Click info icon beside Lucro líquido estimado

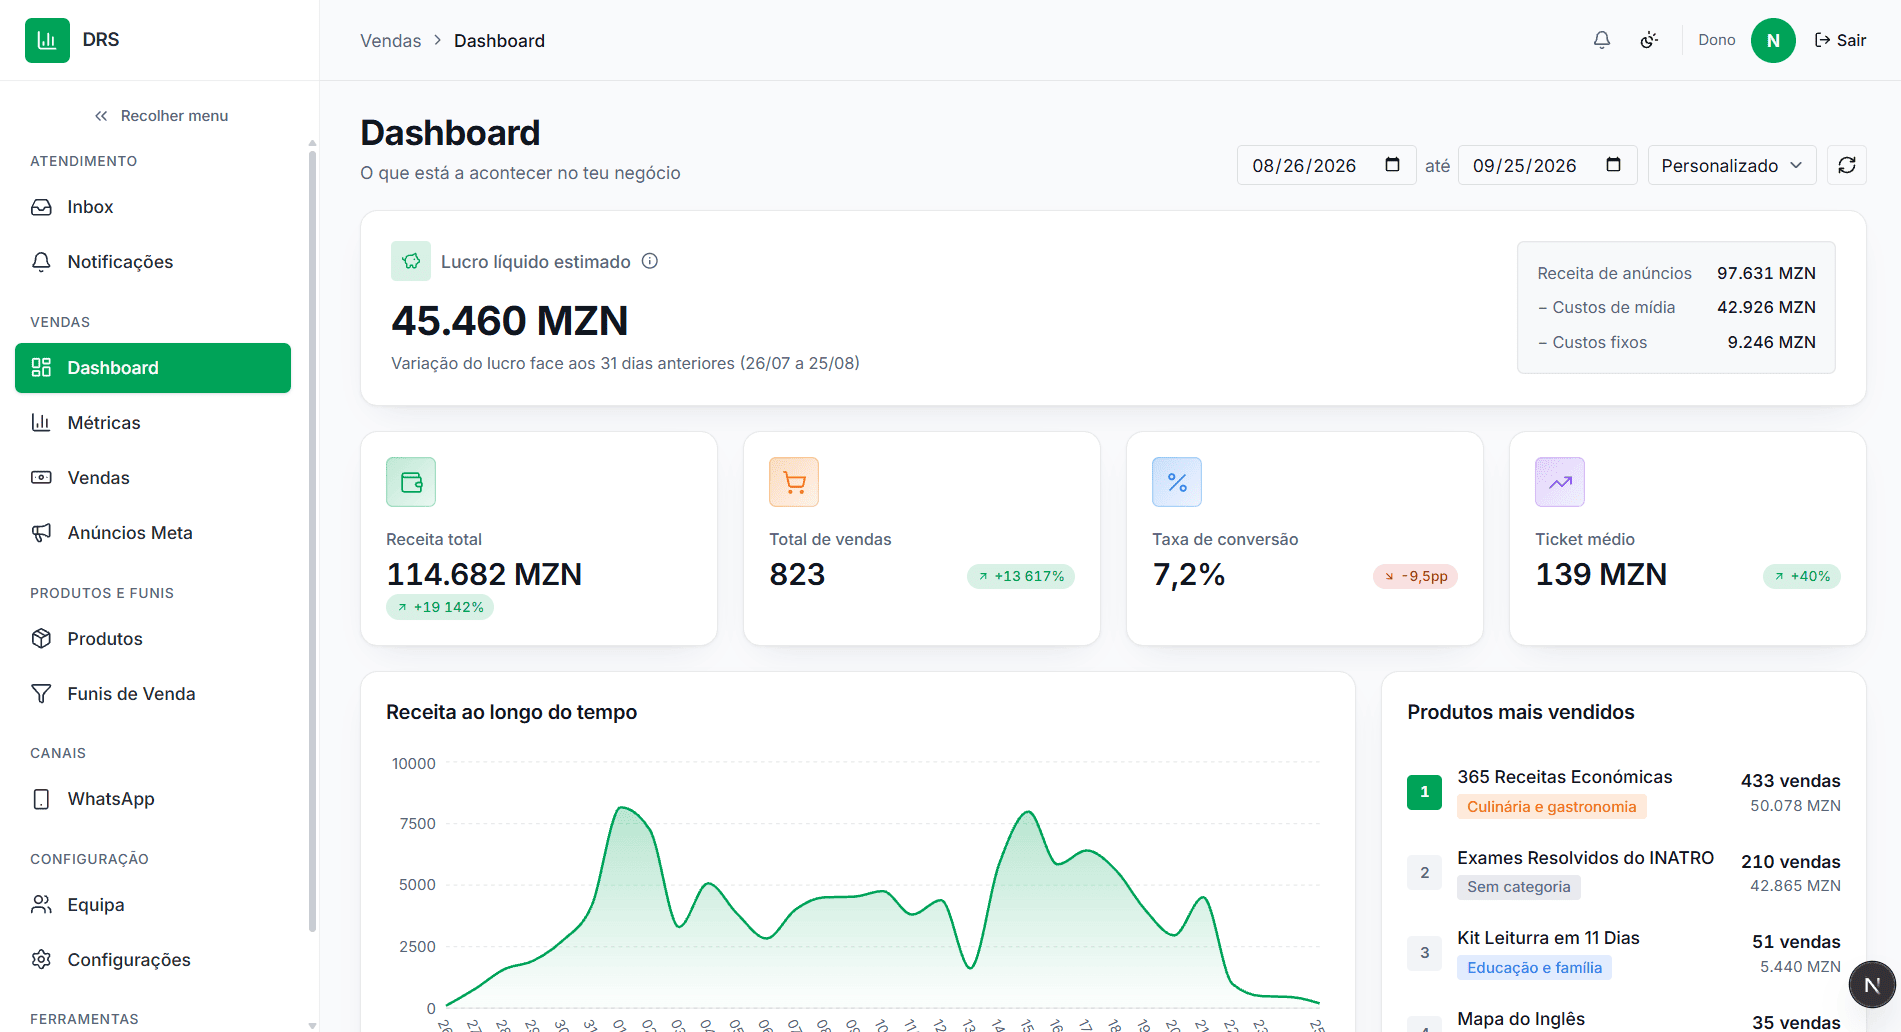pos(650,261)
